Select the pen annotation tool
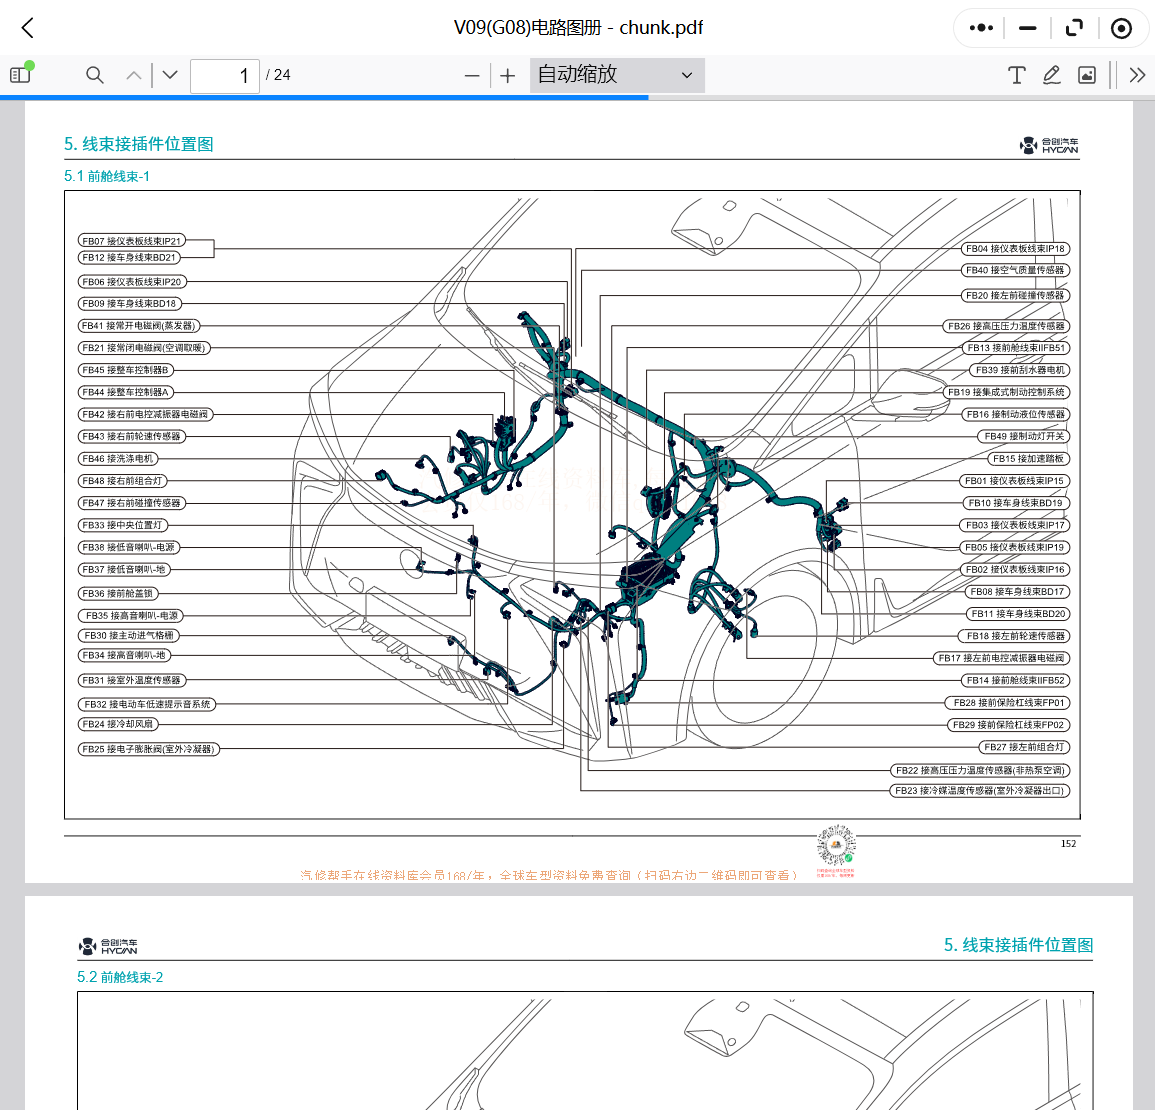The width and height of the screenshot is (1155, 1110). [x=1051, y=74]
